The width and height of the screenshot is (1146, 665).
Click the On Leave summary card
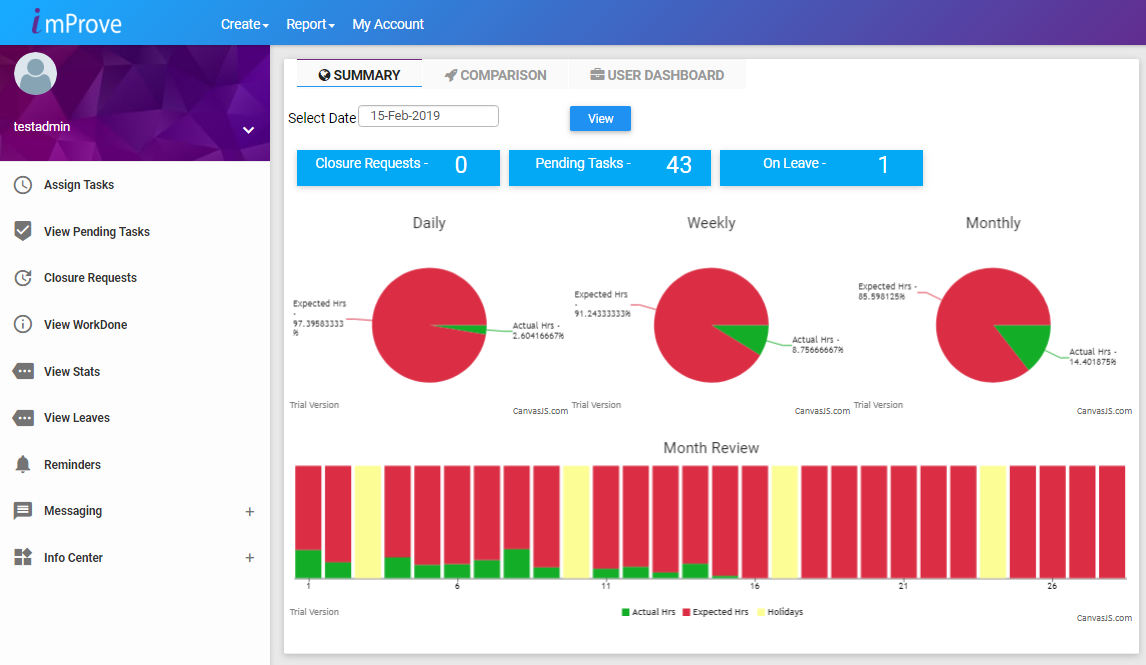(x=821, y=167)
